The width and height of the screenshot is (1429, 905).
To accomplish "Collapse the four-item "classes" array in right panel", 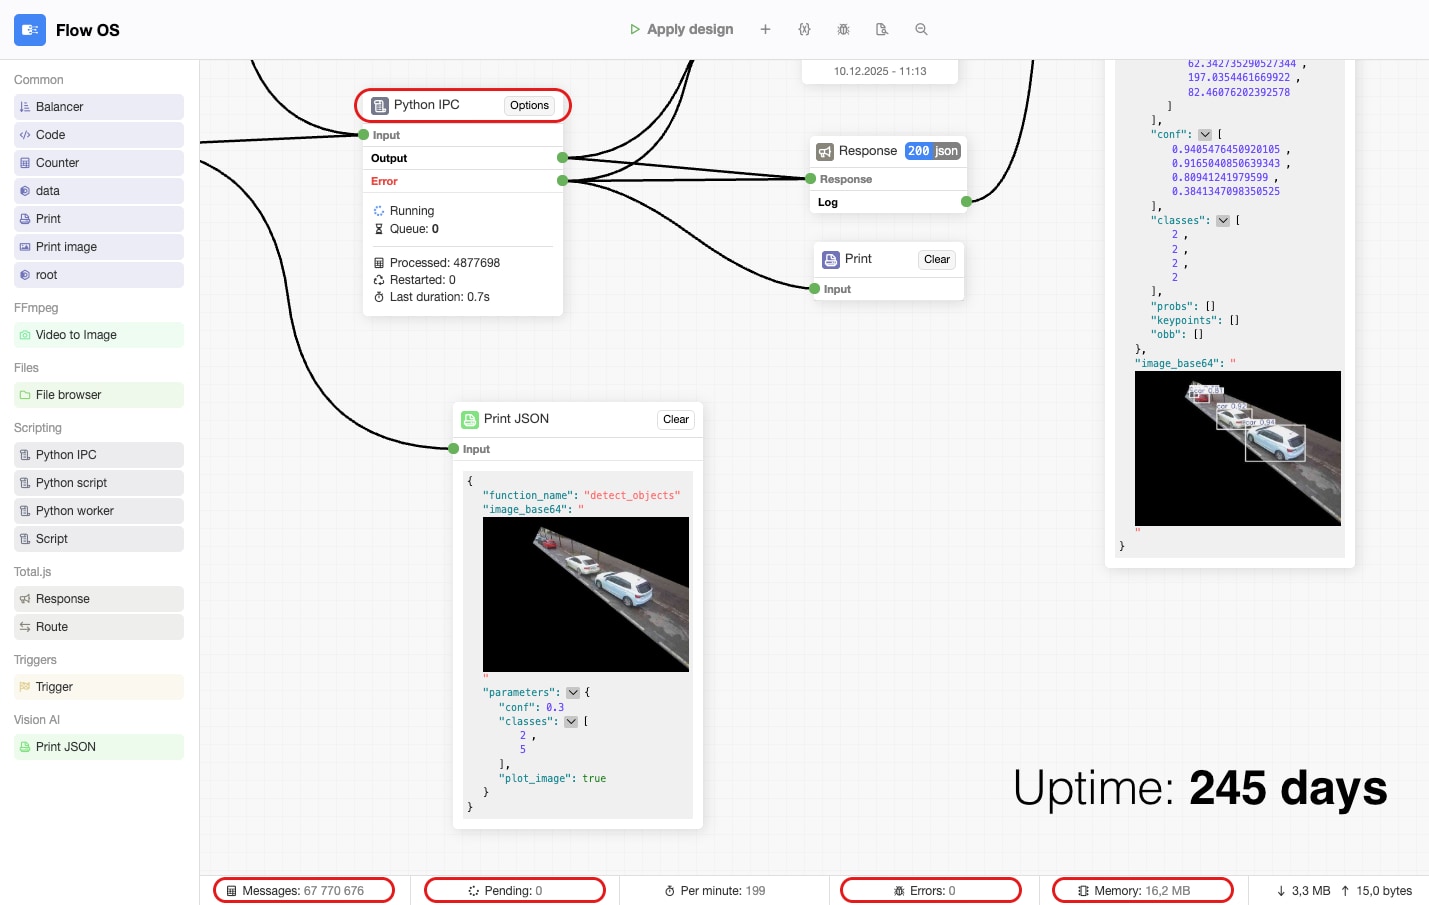I will point(1223,221).
